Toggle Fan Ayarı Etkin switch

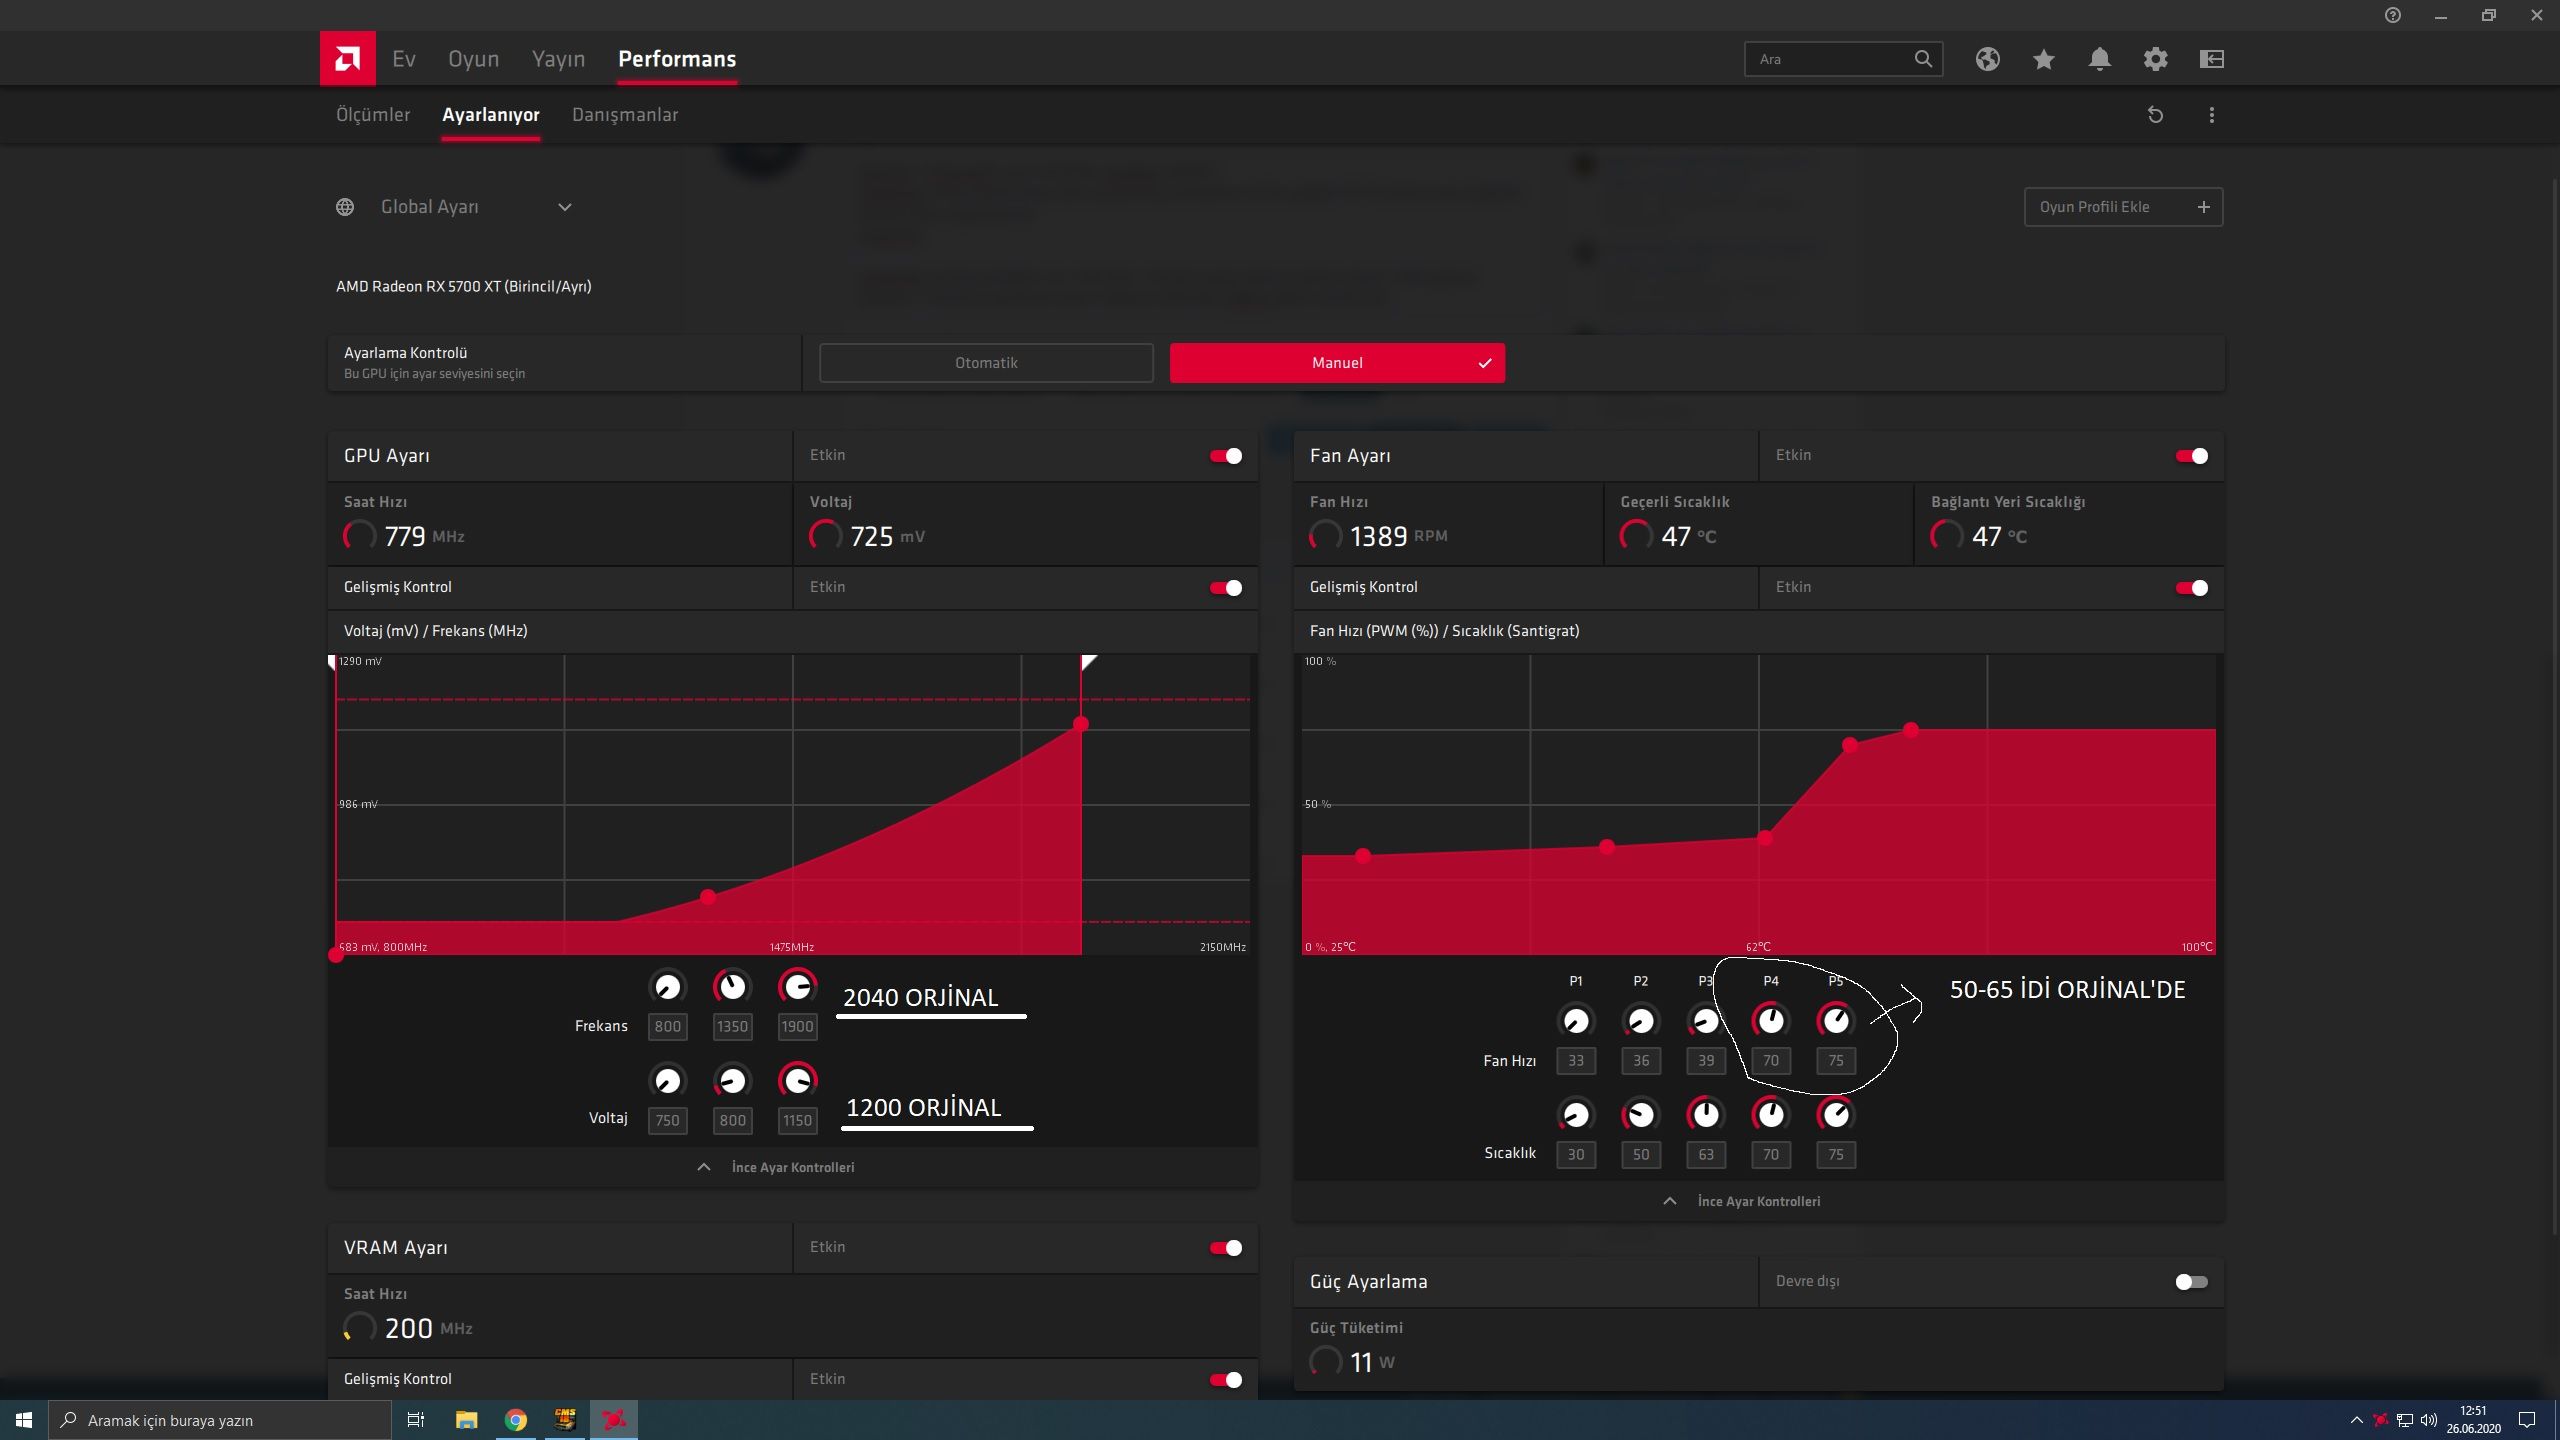[x=2191, y=456]
